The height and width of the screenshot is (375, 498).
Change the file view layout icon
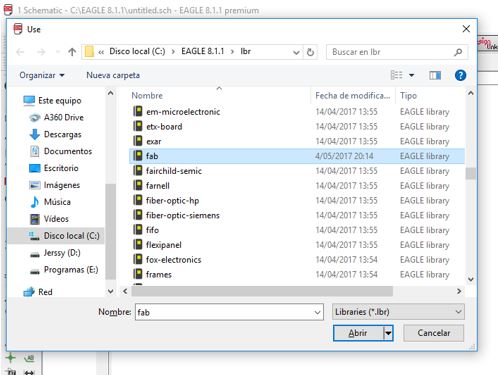[x=396, y=75]
